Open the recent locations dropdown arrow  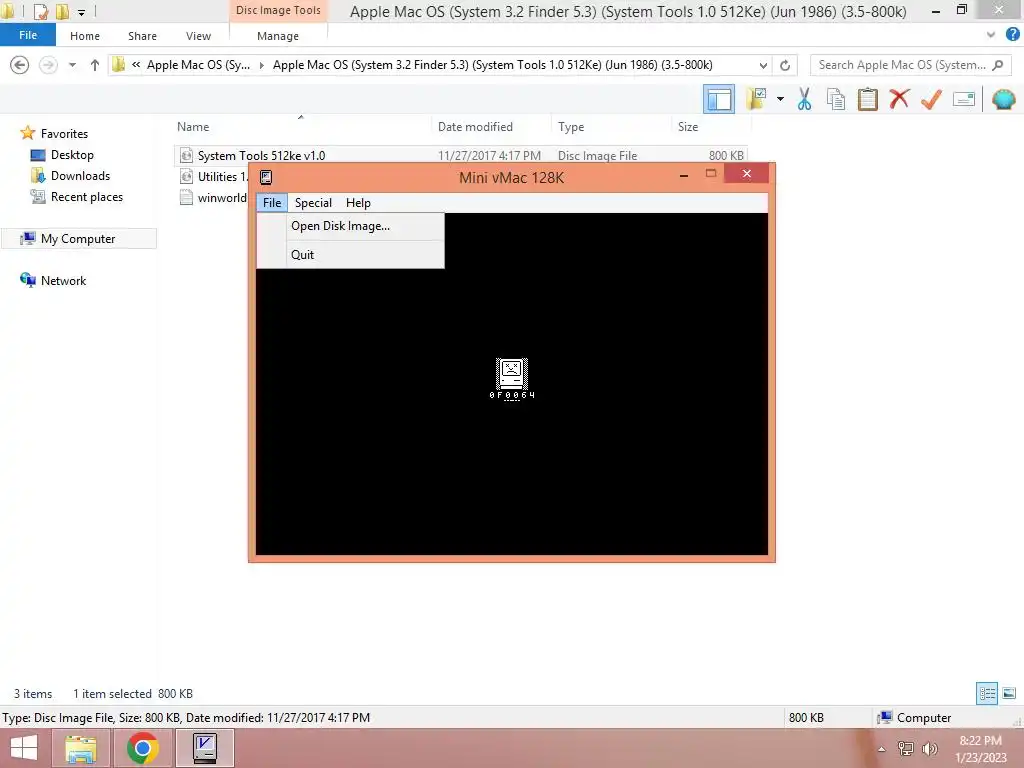pyautogui.click(x=72, y=65)
